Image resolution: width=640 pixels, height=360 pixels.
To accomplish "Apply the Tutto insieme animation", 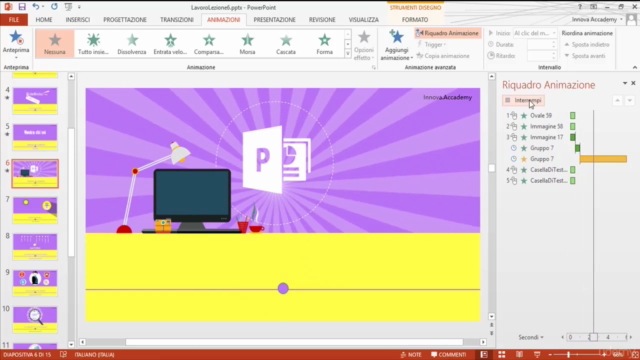I will pyautogui.click(x=93, y=44).
